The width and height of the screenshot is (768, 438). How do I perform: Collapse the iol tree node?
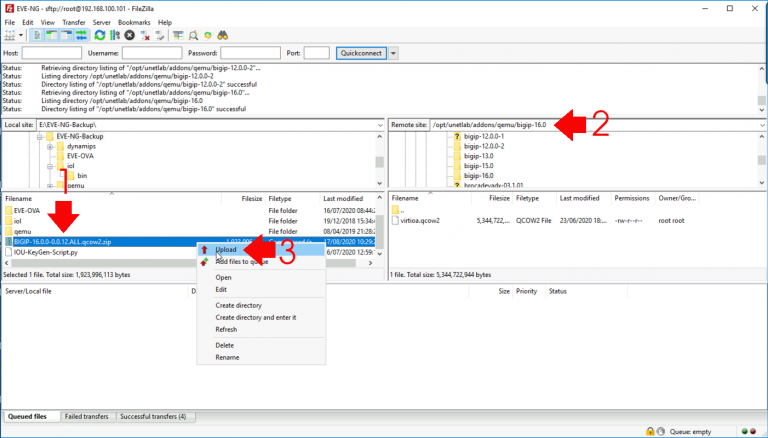coord(50,166)
